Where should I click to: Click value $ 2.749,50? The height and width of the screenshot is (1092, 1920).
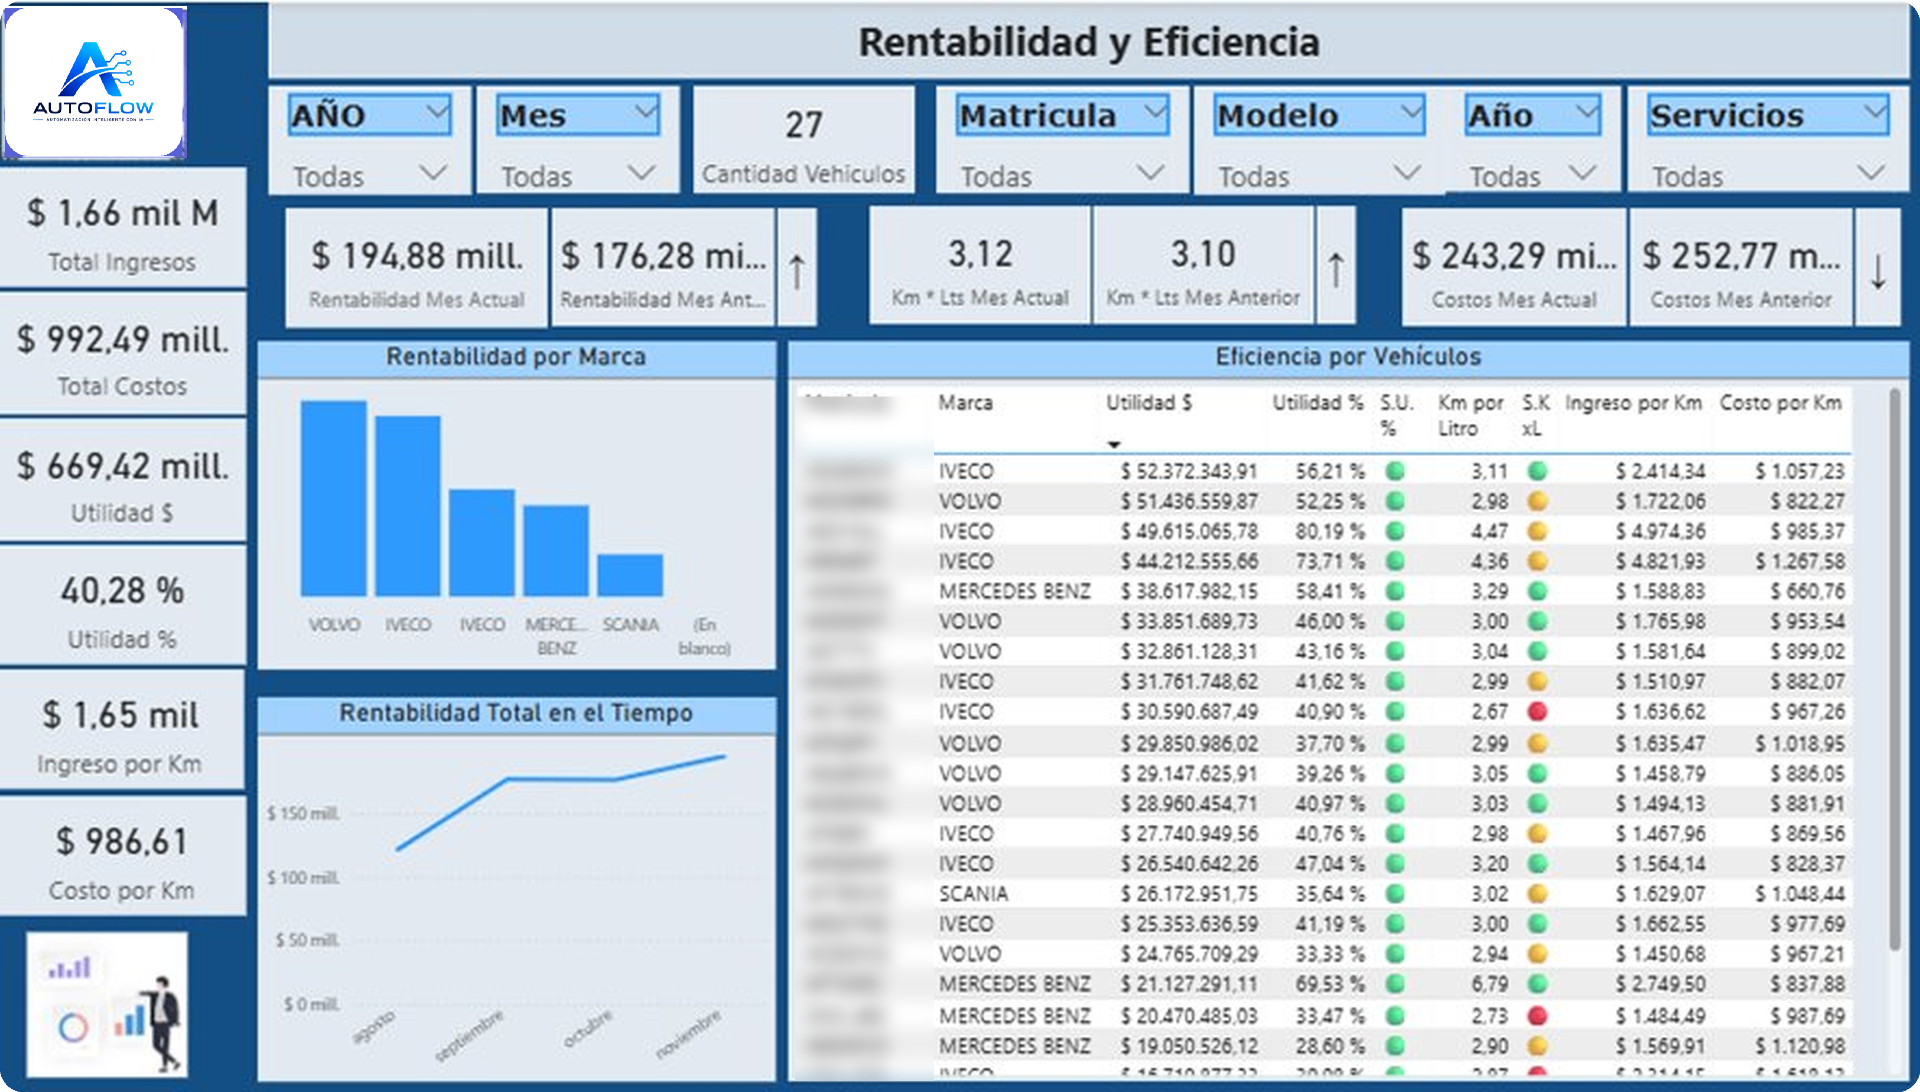[1660, 984]
